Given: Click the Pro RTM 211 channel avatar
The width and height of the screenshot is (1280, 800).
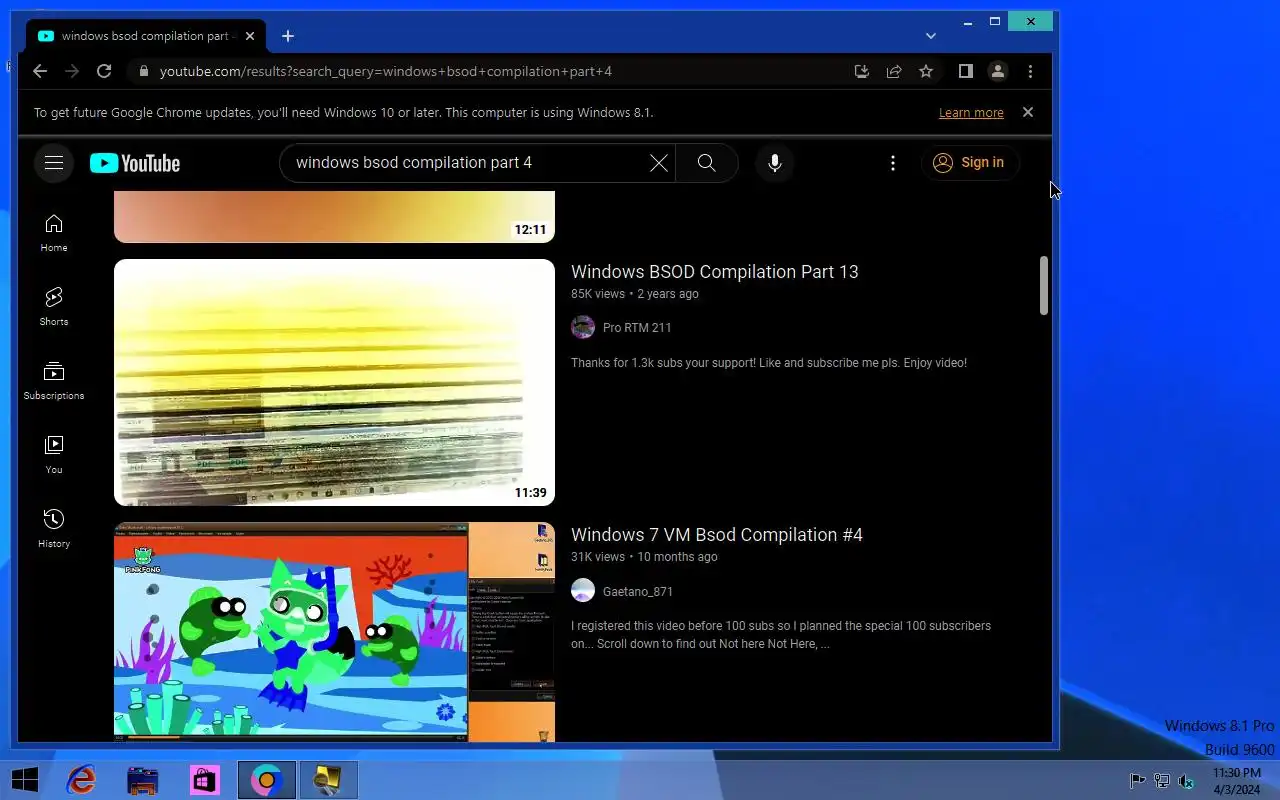Looking at the screenshot, I should [583, 327].
